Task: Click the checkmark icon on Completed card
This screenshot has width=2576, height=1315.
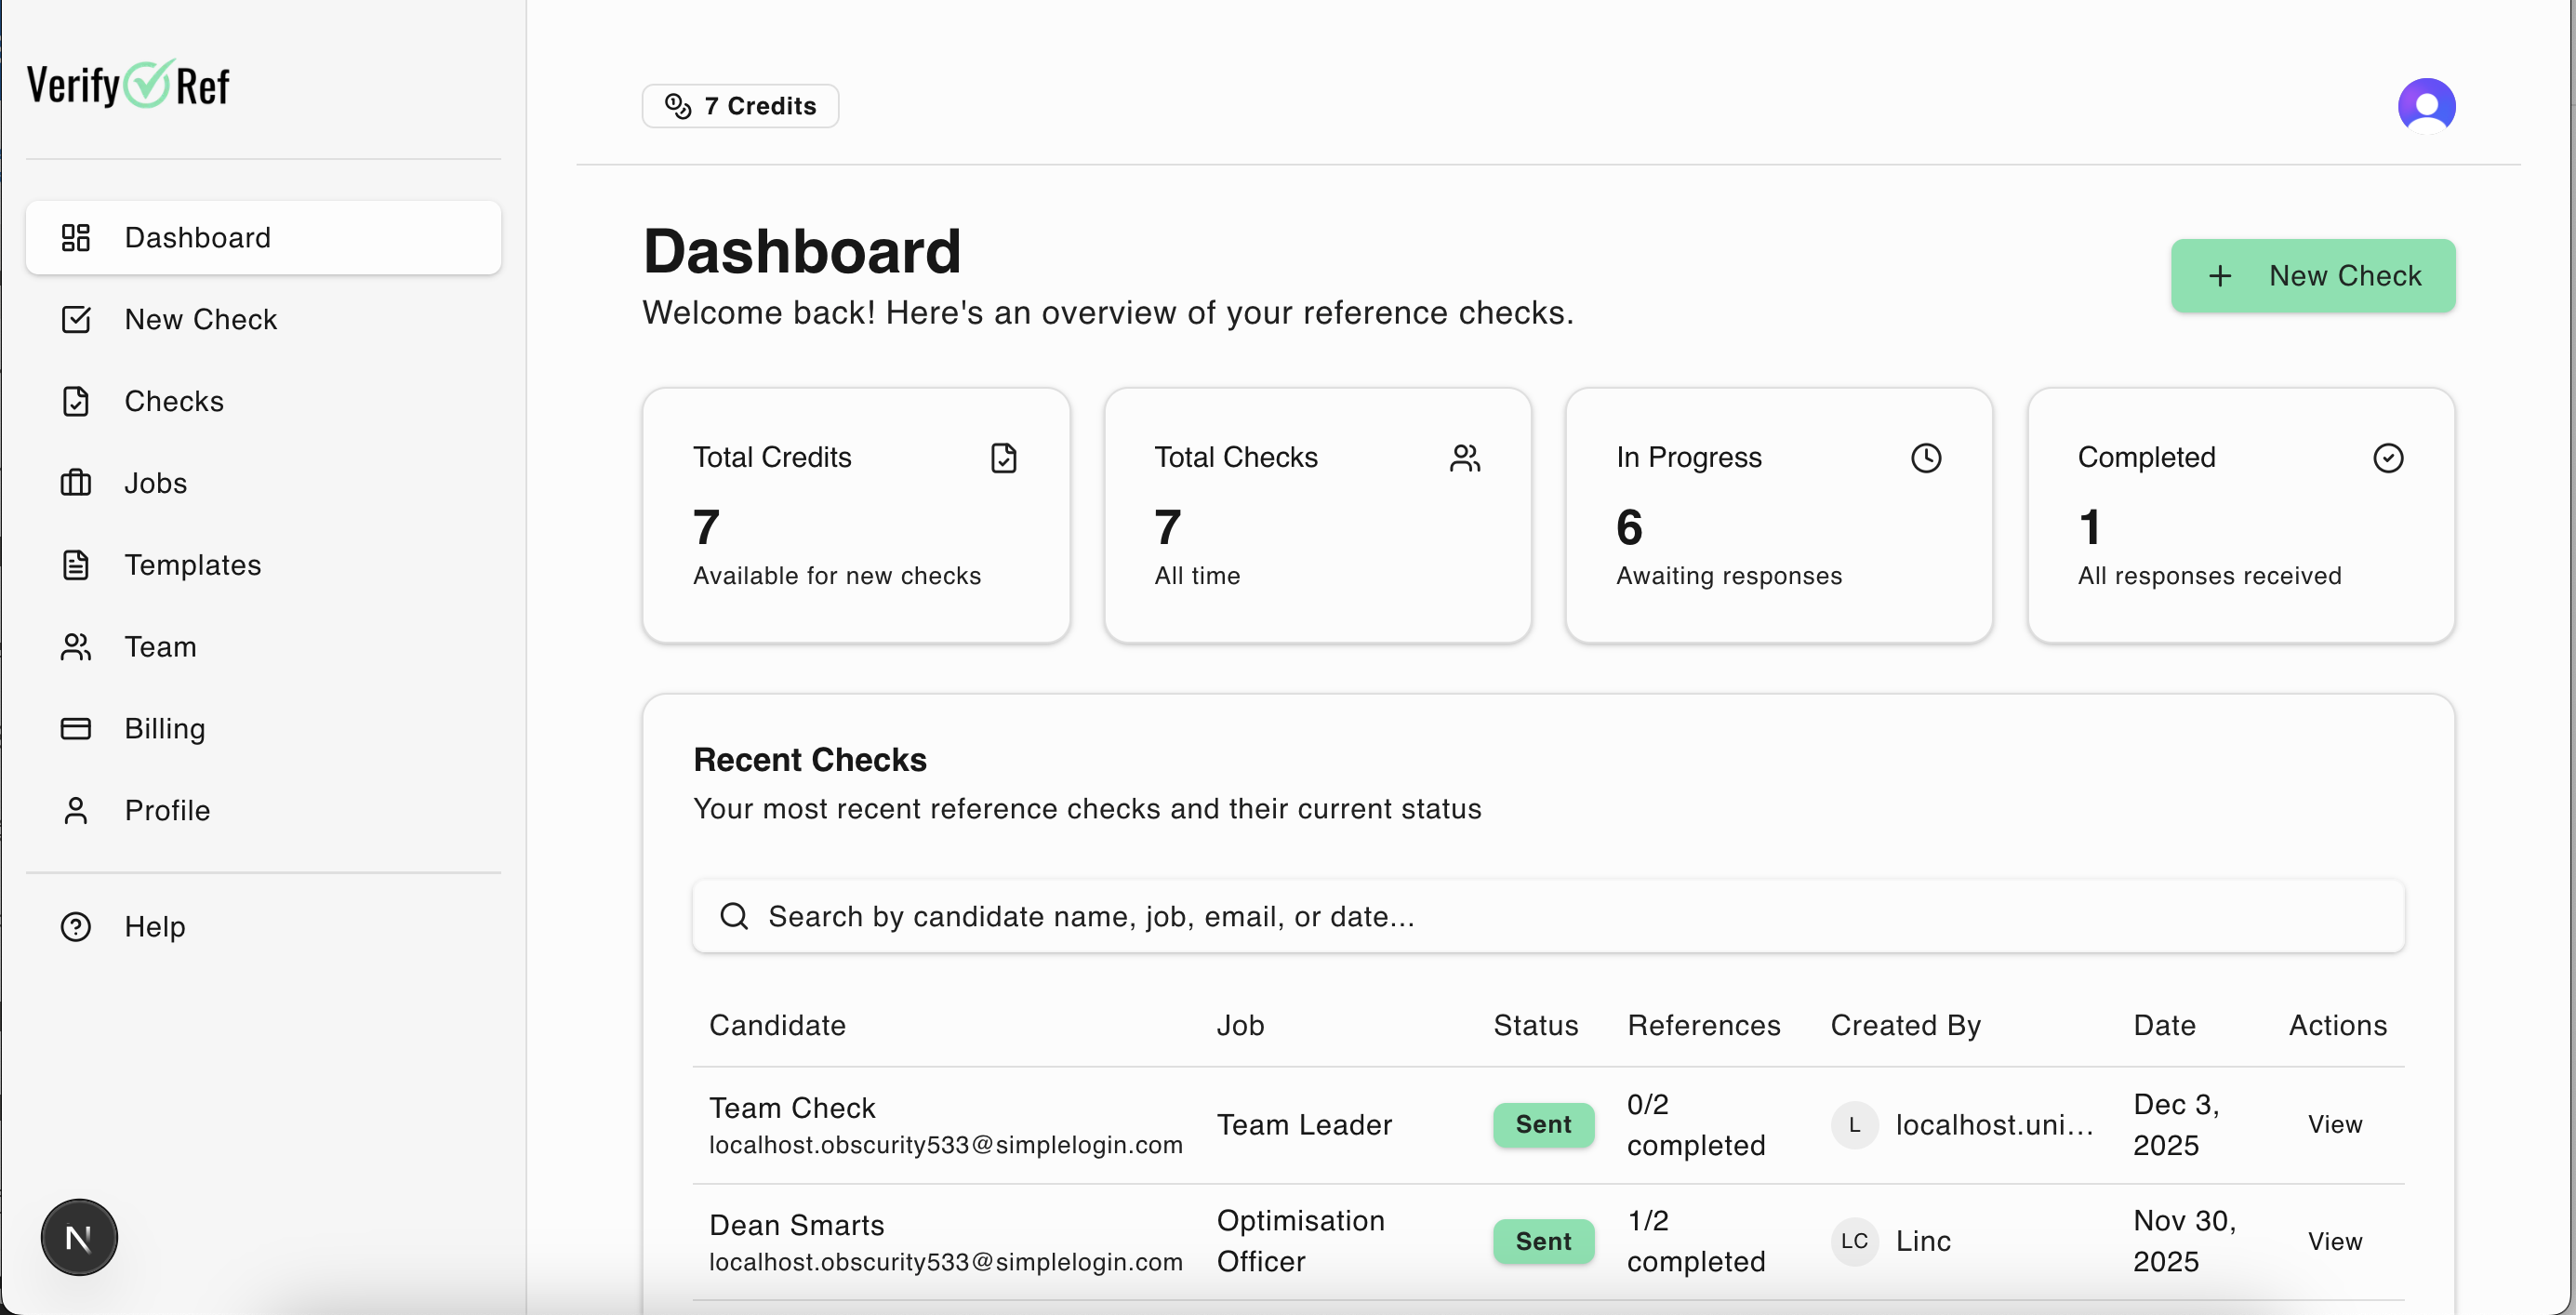Action: (x=2387, y=458)
